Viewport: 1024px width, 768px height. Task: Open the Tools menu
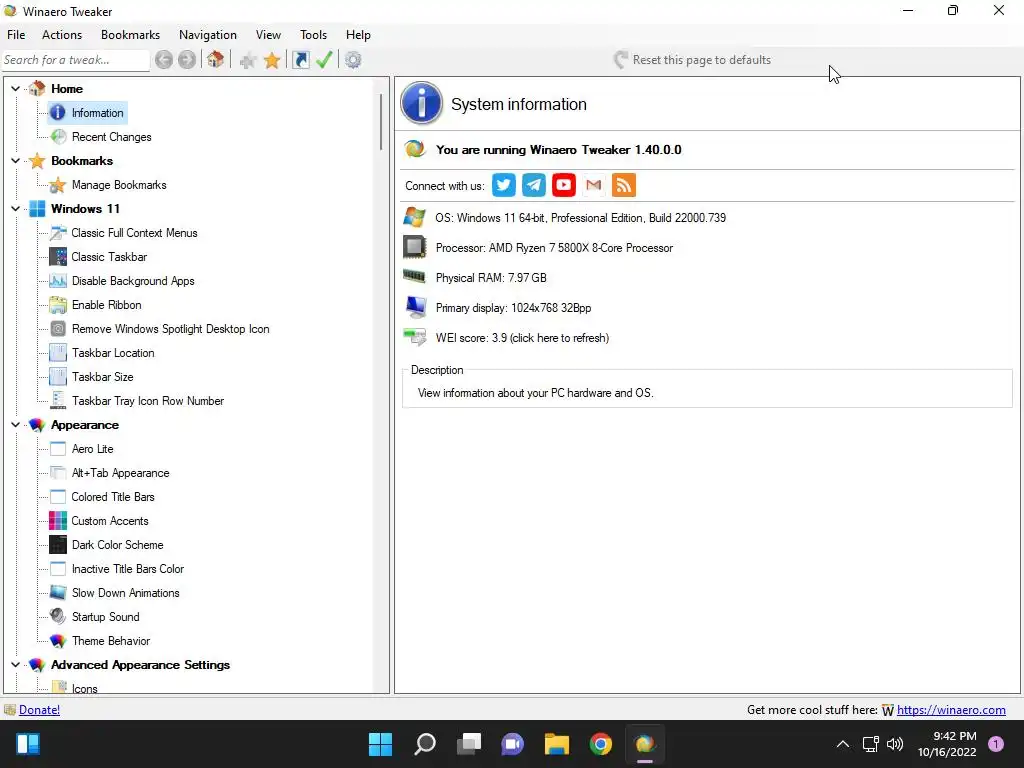[313, 35]
